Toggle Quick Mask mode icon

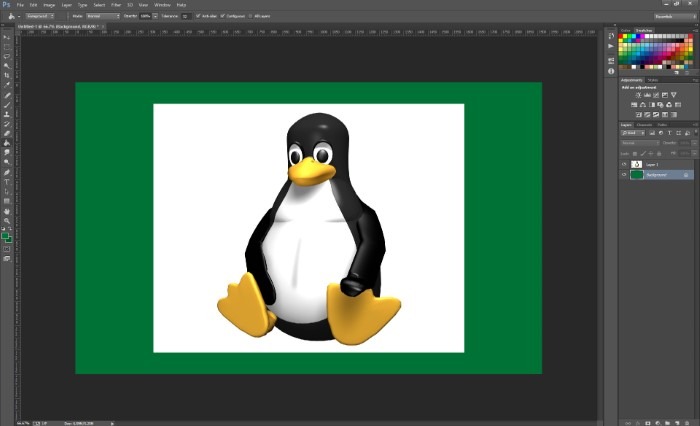[x=7, y=249]
